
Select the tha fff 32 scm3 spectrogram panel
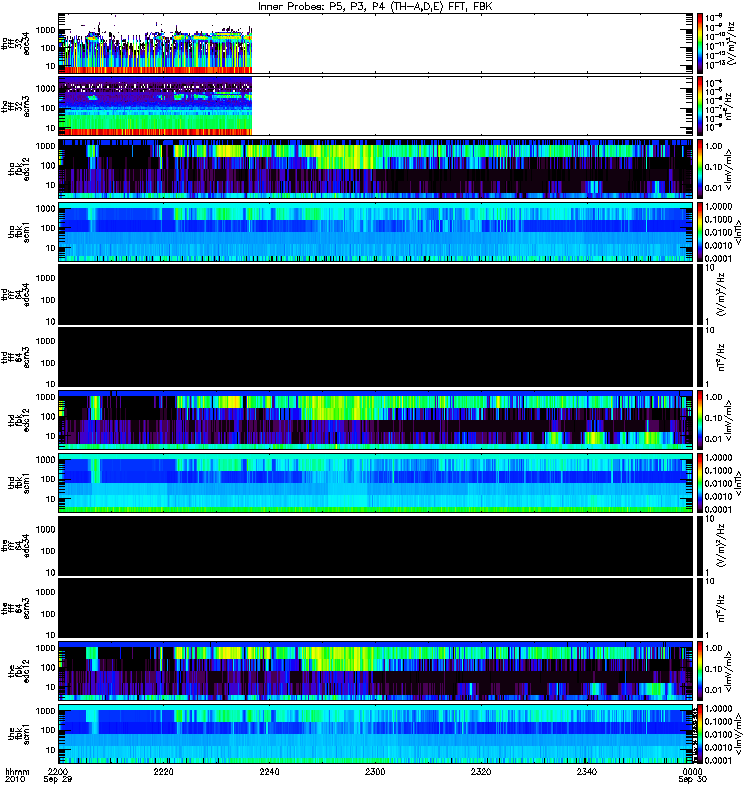pos(376,106)
